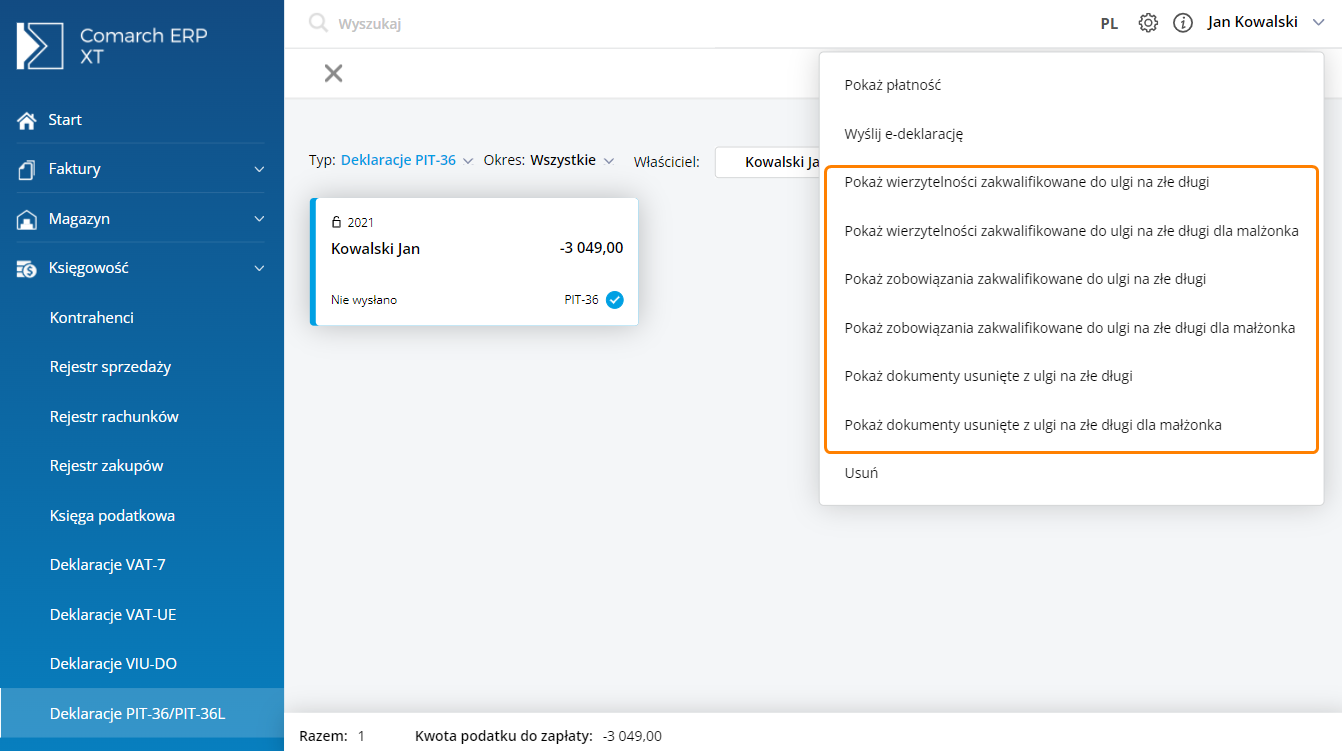Screen dimensions: 1342x751
Task: Click the Księgowość accounting icon
Action: click(27, 268)
